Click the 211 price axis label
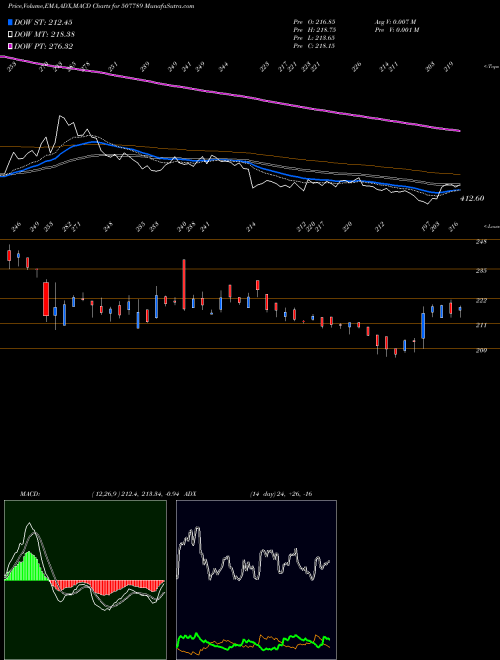Viewport: 500px width, 660px height. tap(481, 325)
